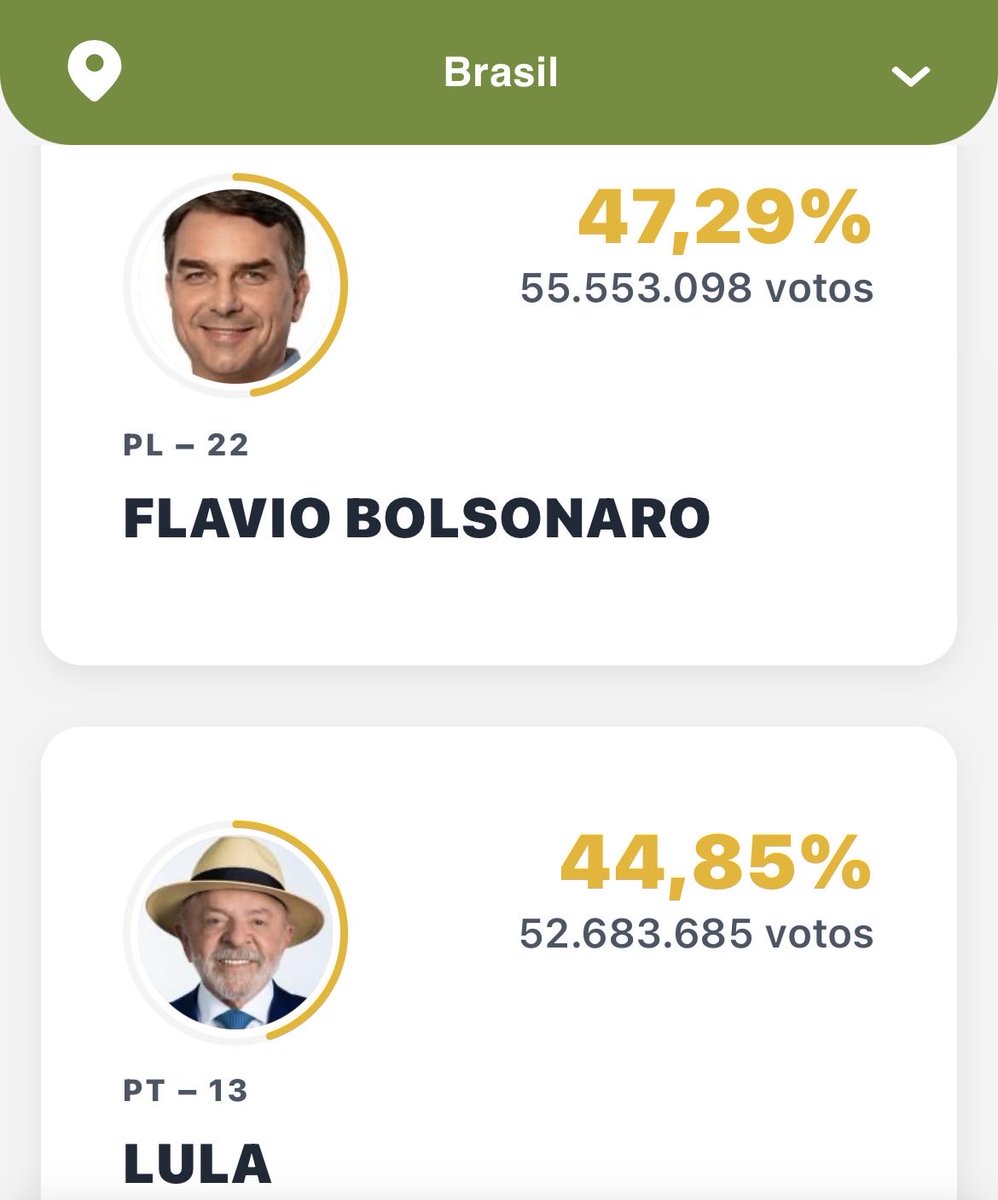
Task: Tap the location pin icon
Action: 94,71
